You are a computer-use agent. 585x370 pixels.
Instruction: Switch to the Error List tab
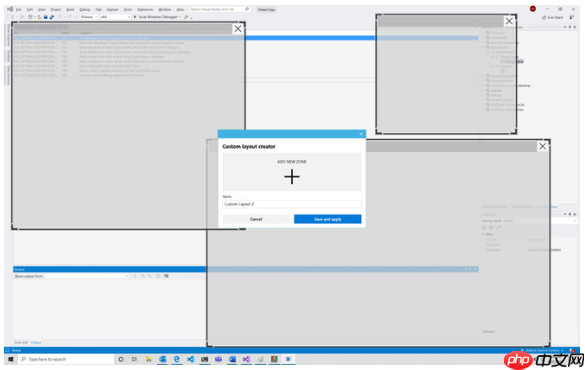click(x=21, y=342)
